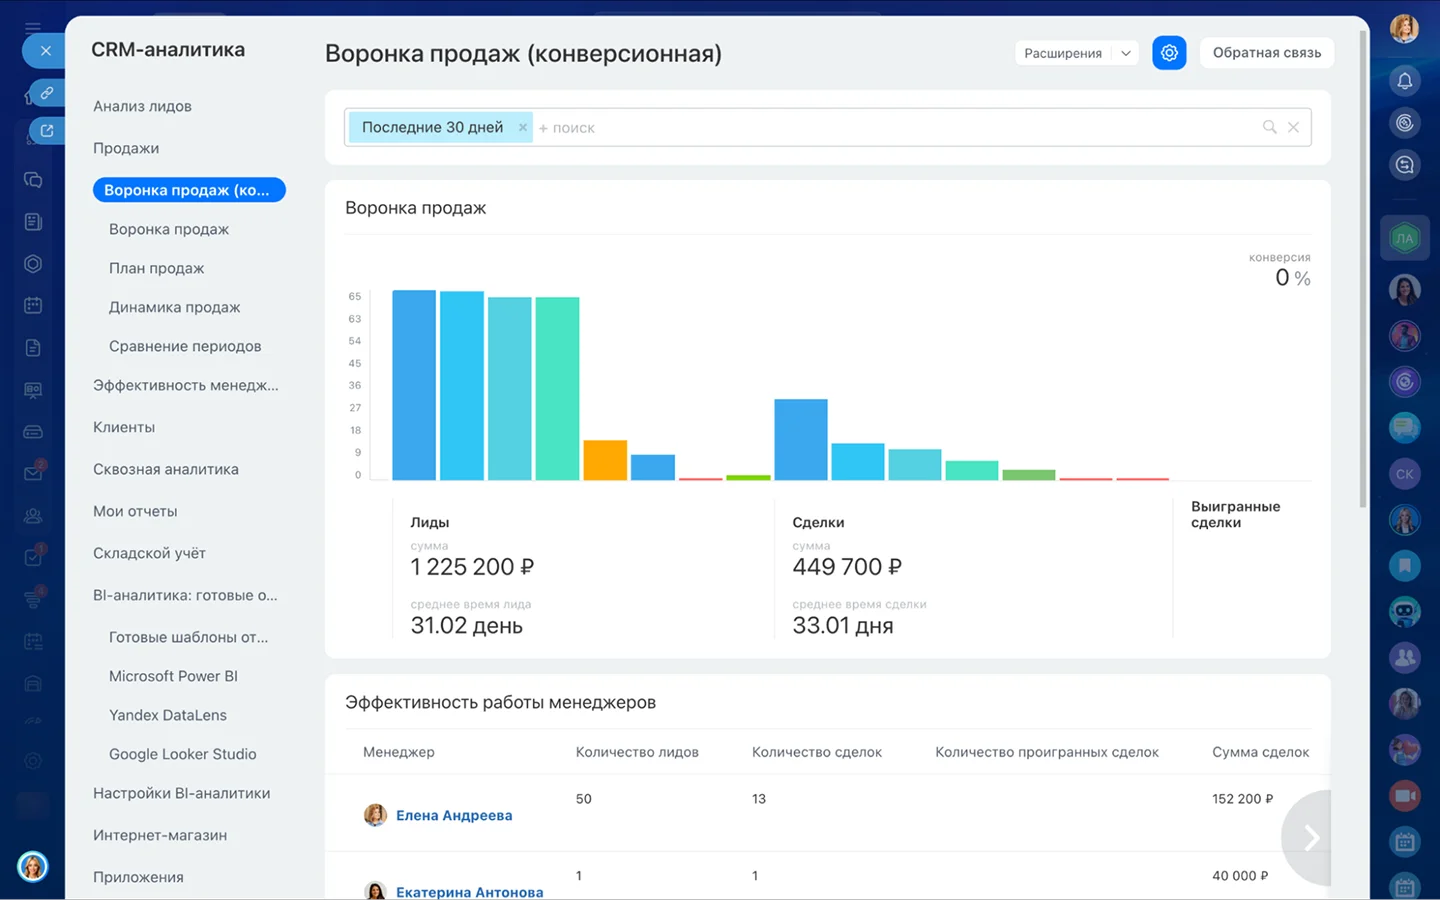Open the green ЛА hexagon chat

[1405, 238]
